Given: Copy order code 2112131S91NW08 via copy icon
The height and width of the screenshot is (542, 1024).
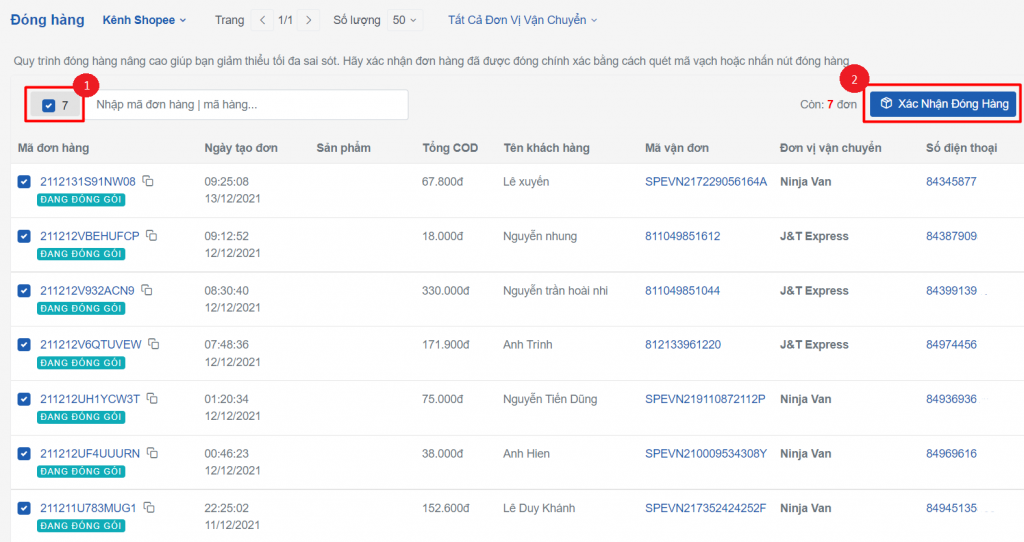Looking at the screenshot, I should click(148, 181).
